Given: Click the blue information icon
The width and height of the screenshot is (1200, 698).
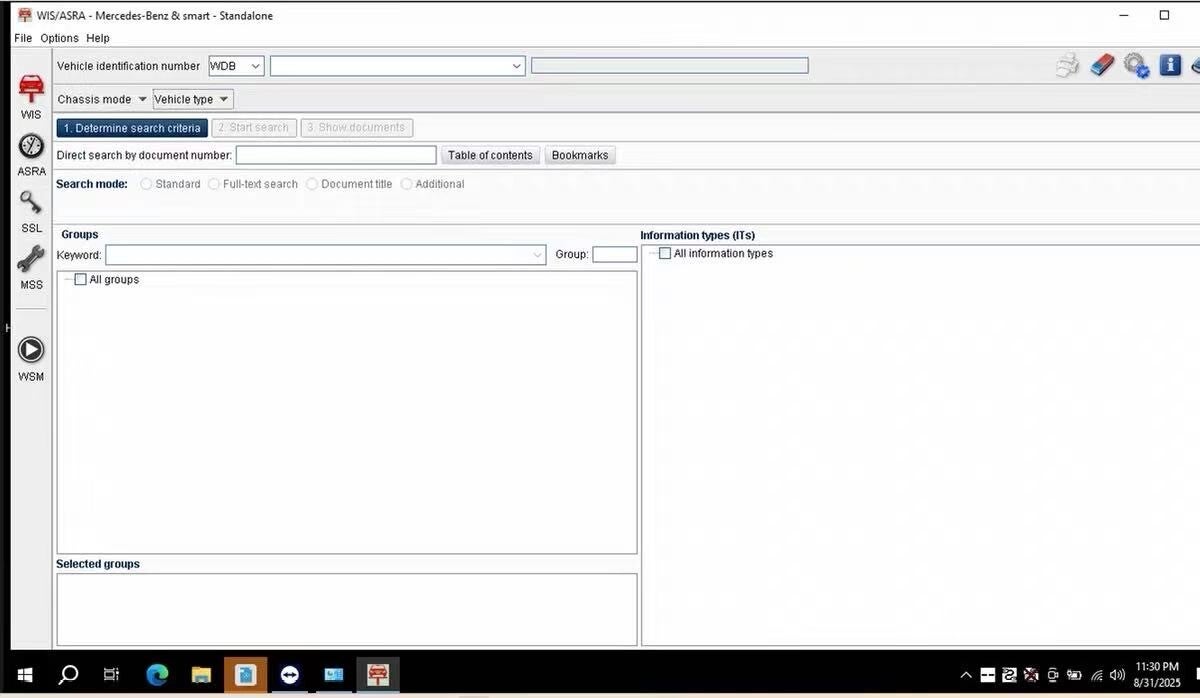Looking at the screenshot, I should point(1170,66).
